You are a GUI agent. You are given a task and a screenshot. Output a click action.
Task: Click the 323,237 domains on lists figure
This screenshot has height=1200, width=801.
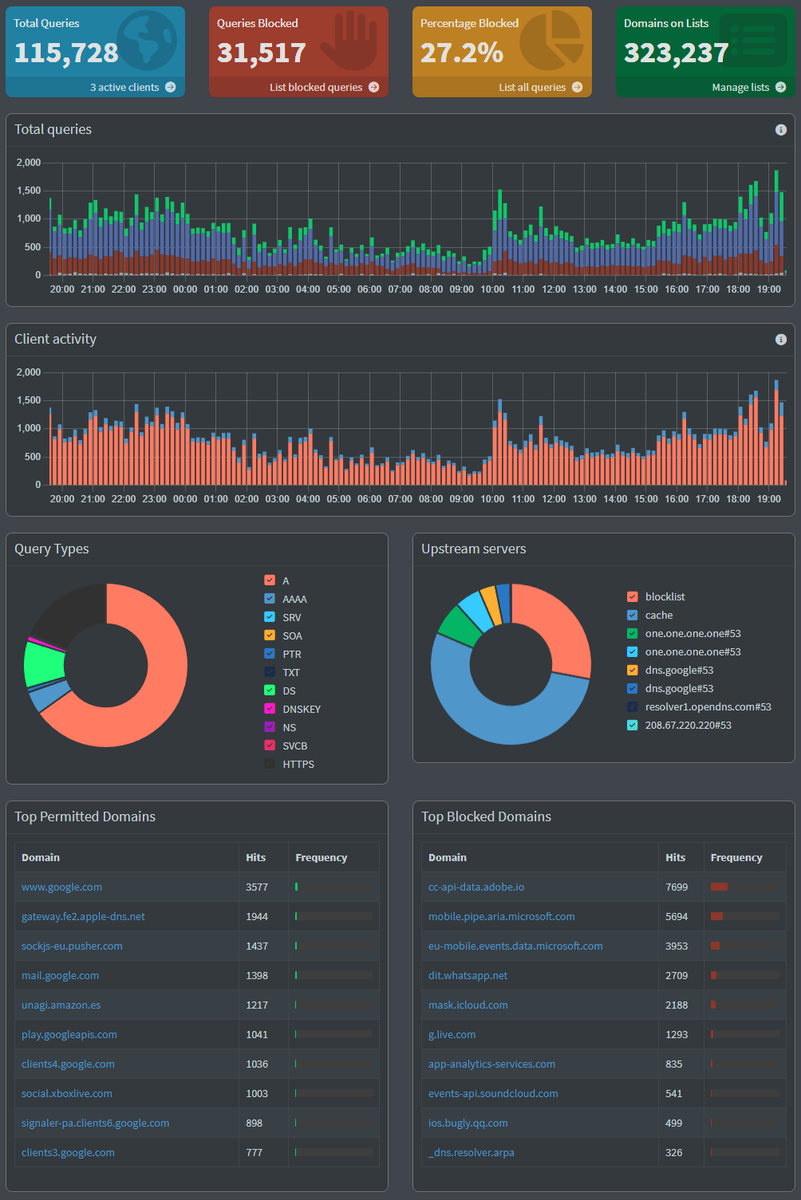click(x=677, y=53)
